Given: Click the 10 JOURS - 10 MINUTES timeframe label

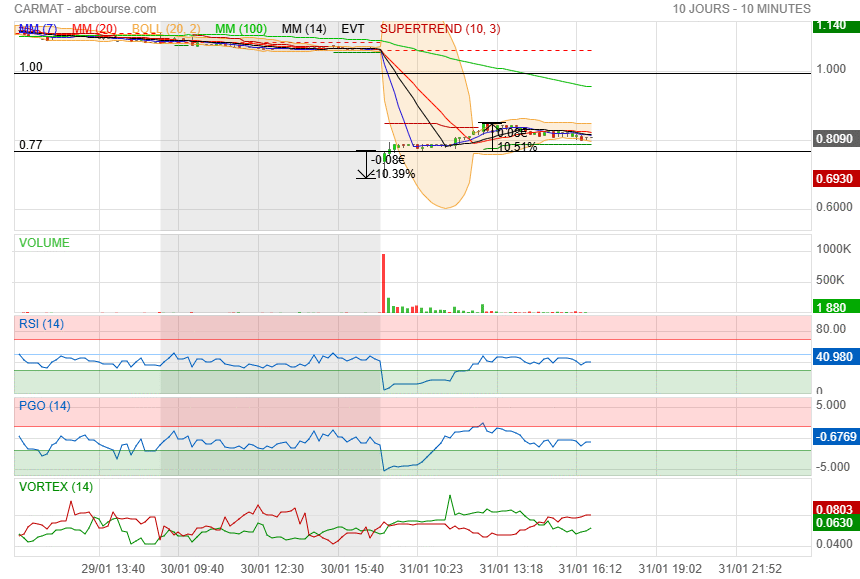Looking at the screenshot, I should (x=742, y=9).
